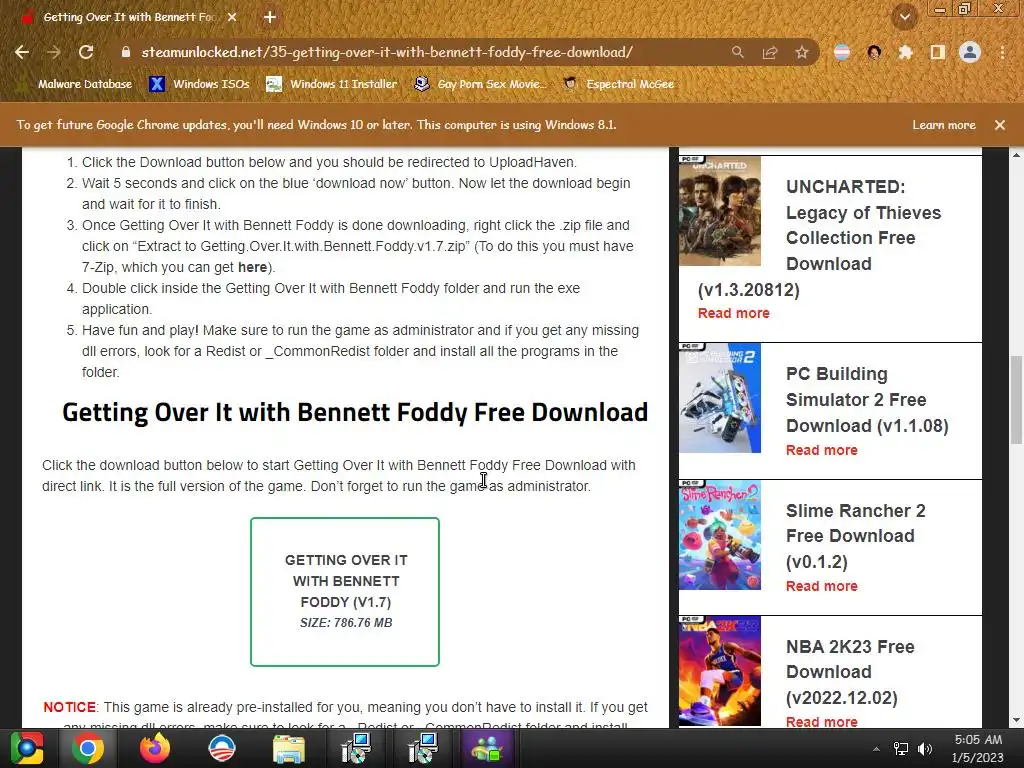The width and height of the screenshot is (1024, 768).
Task: Open Slime Rancher 2 Free Download title
Action: point(856,536)
